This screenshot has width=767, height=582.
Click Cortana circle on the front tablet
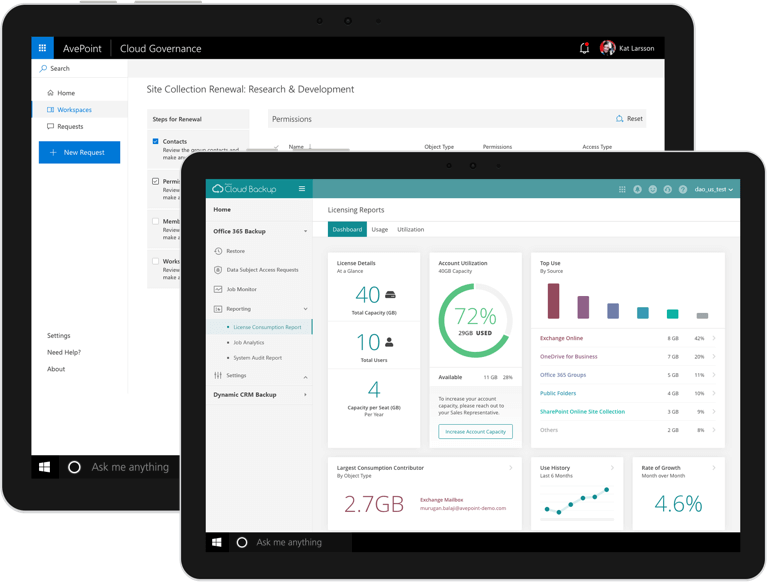(x=242, y=542)
